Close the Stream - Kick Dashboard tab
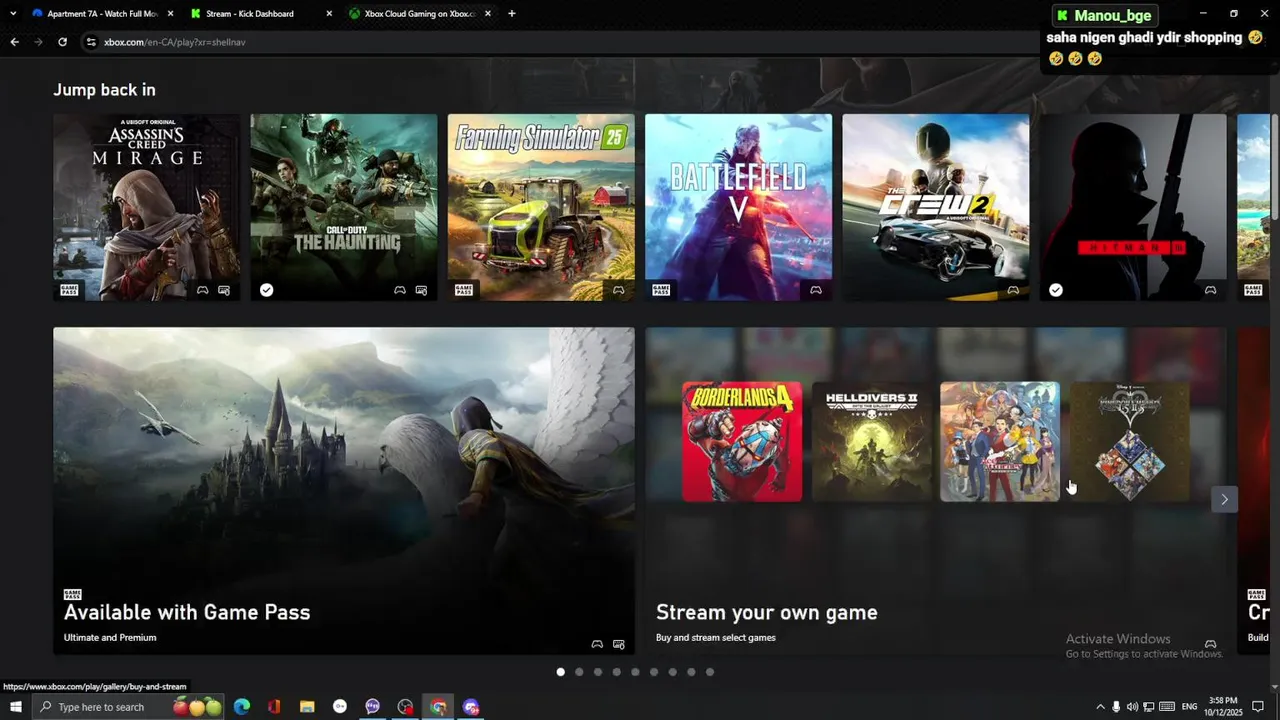 click(x=330, y=14)
